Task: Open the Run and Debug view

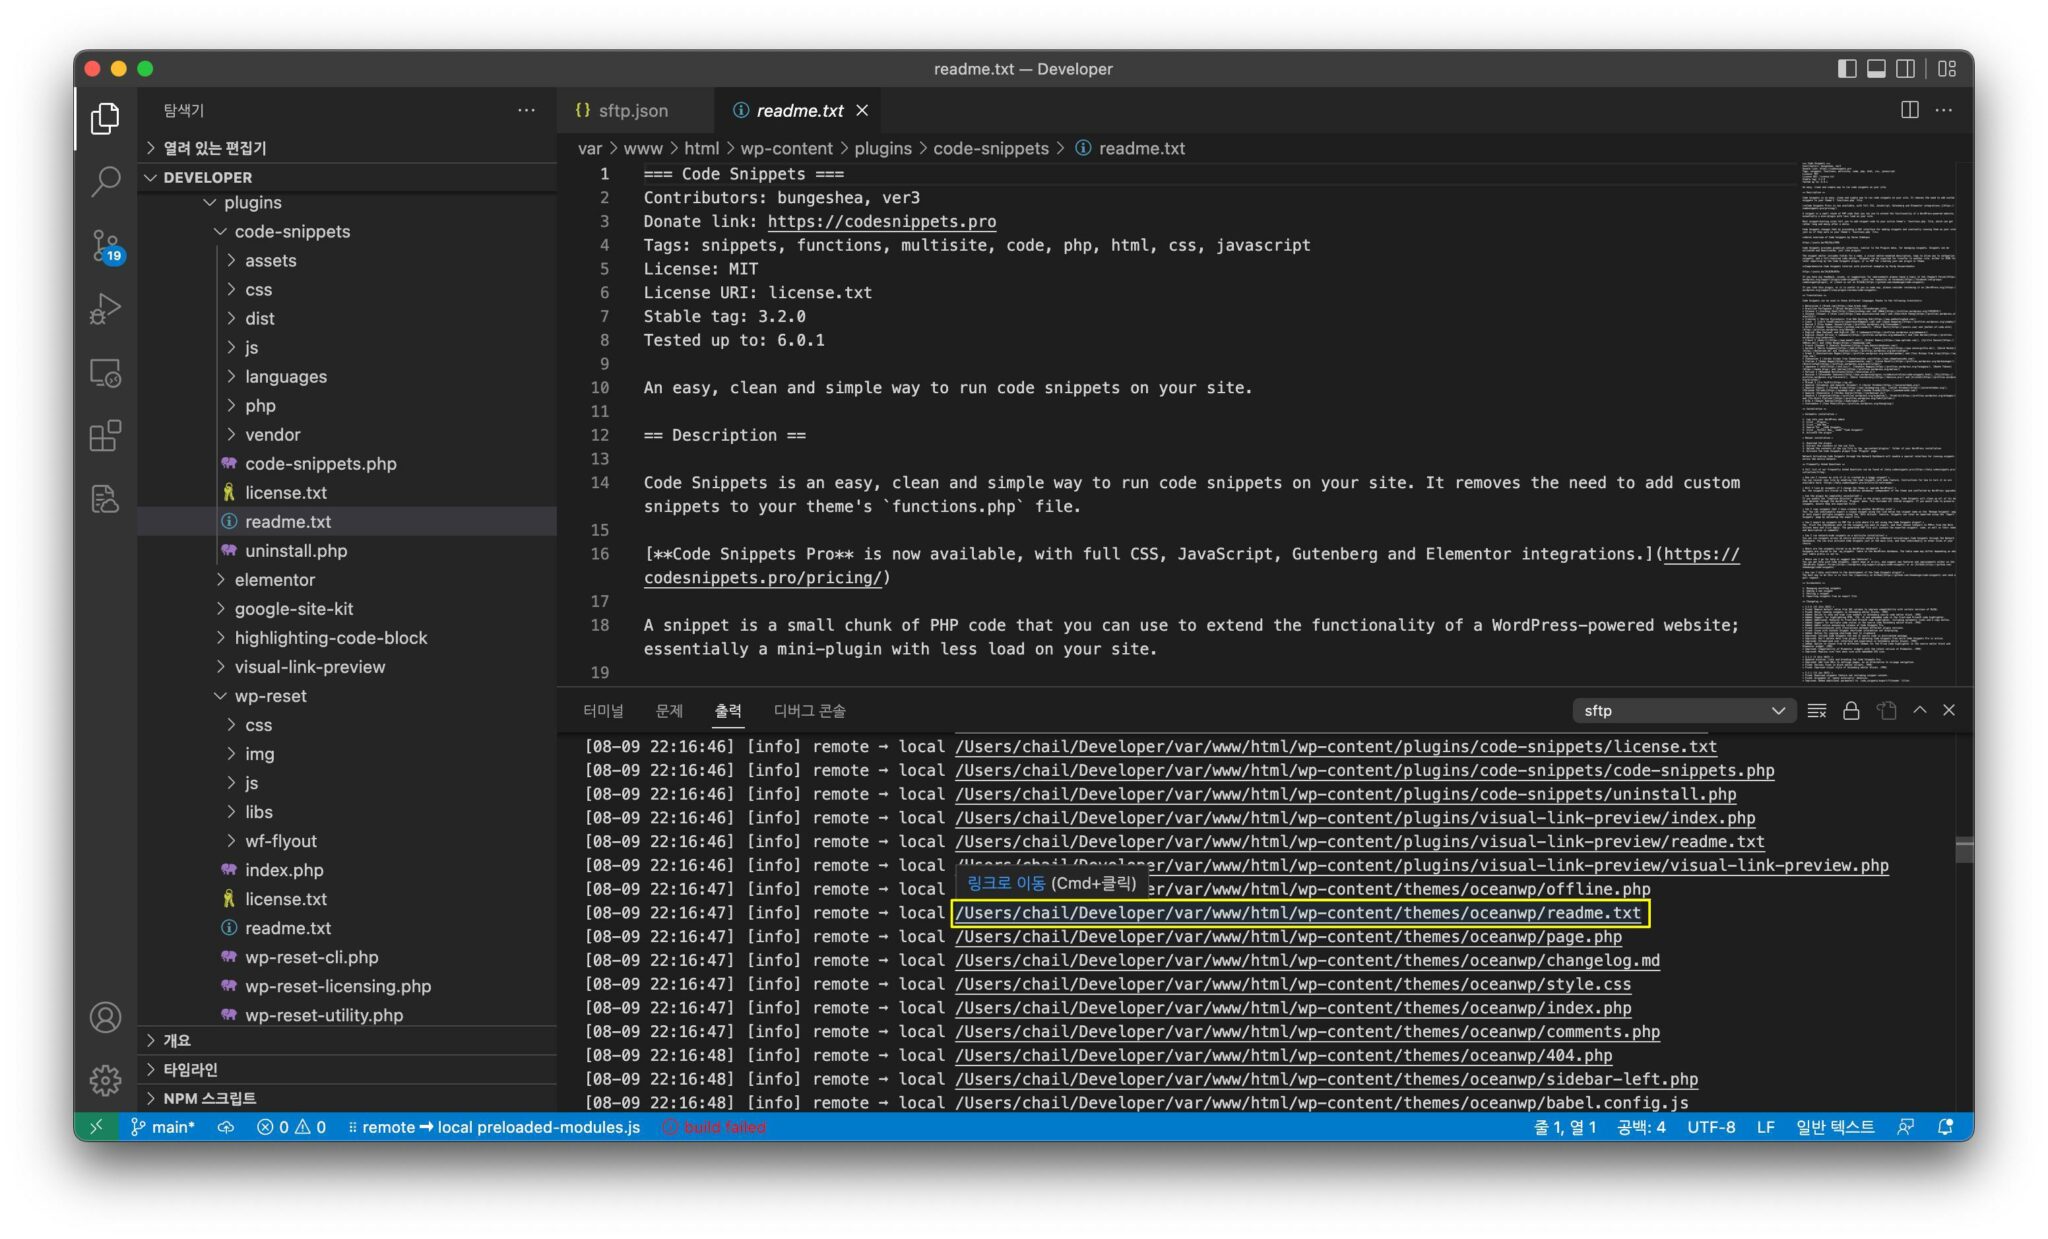Action: 105,308
